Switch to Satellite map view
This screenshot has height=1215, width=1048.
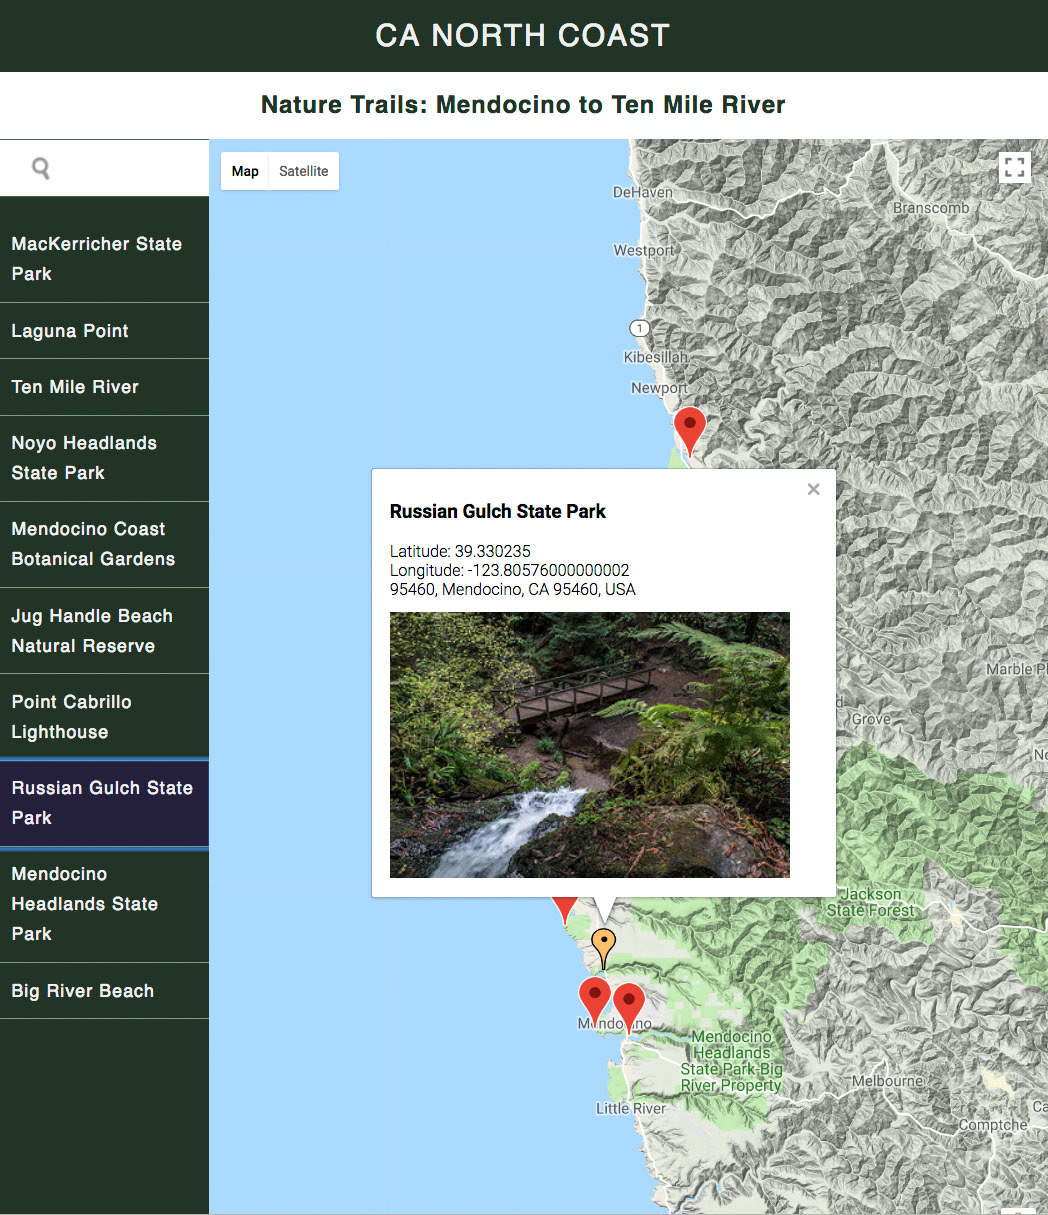click(303, 171)
